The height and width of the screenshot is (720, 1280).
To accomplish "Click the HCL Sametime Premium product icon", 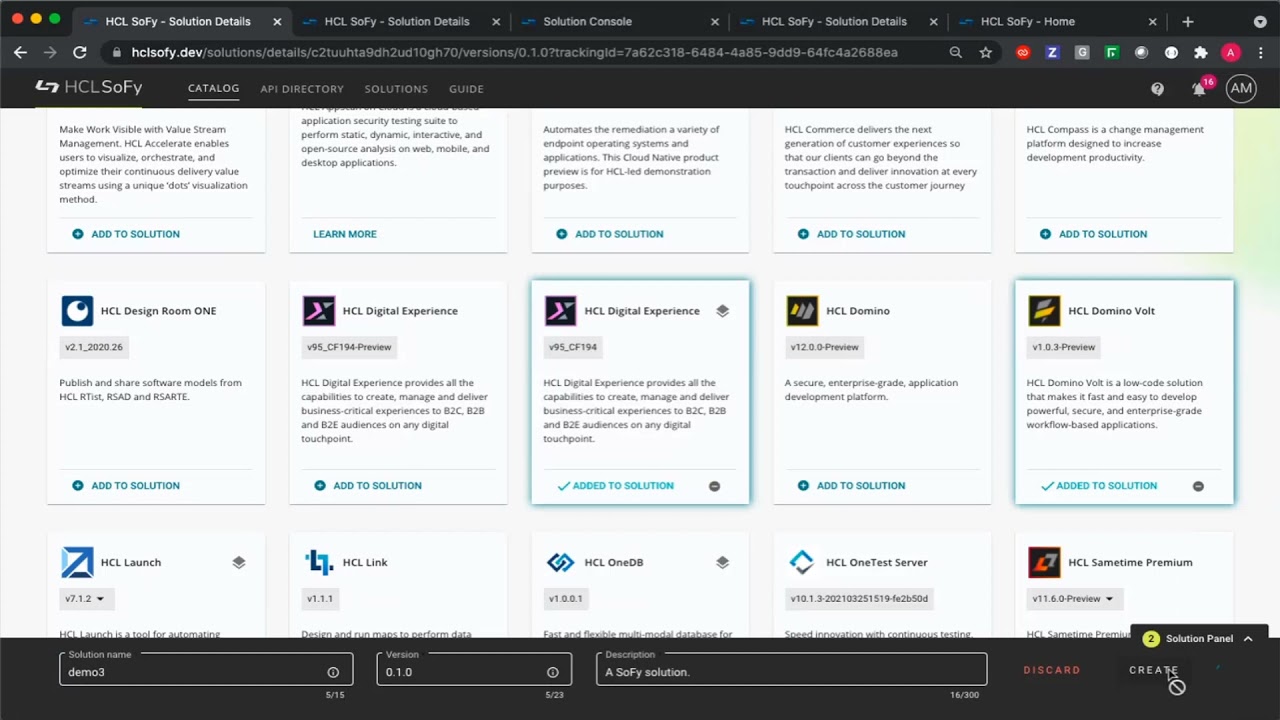I will pos(1044,562).
